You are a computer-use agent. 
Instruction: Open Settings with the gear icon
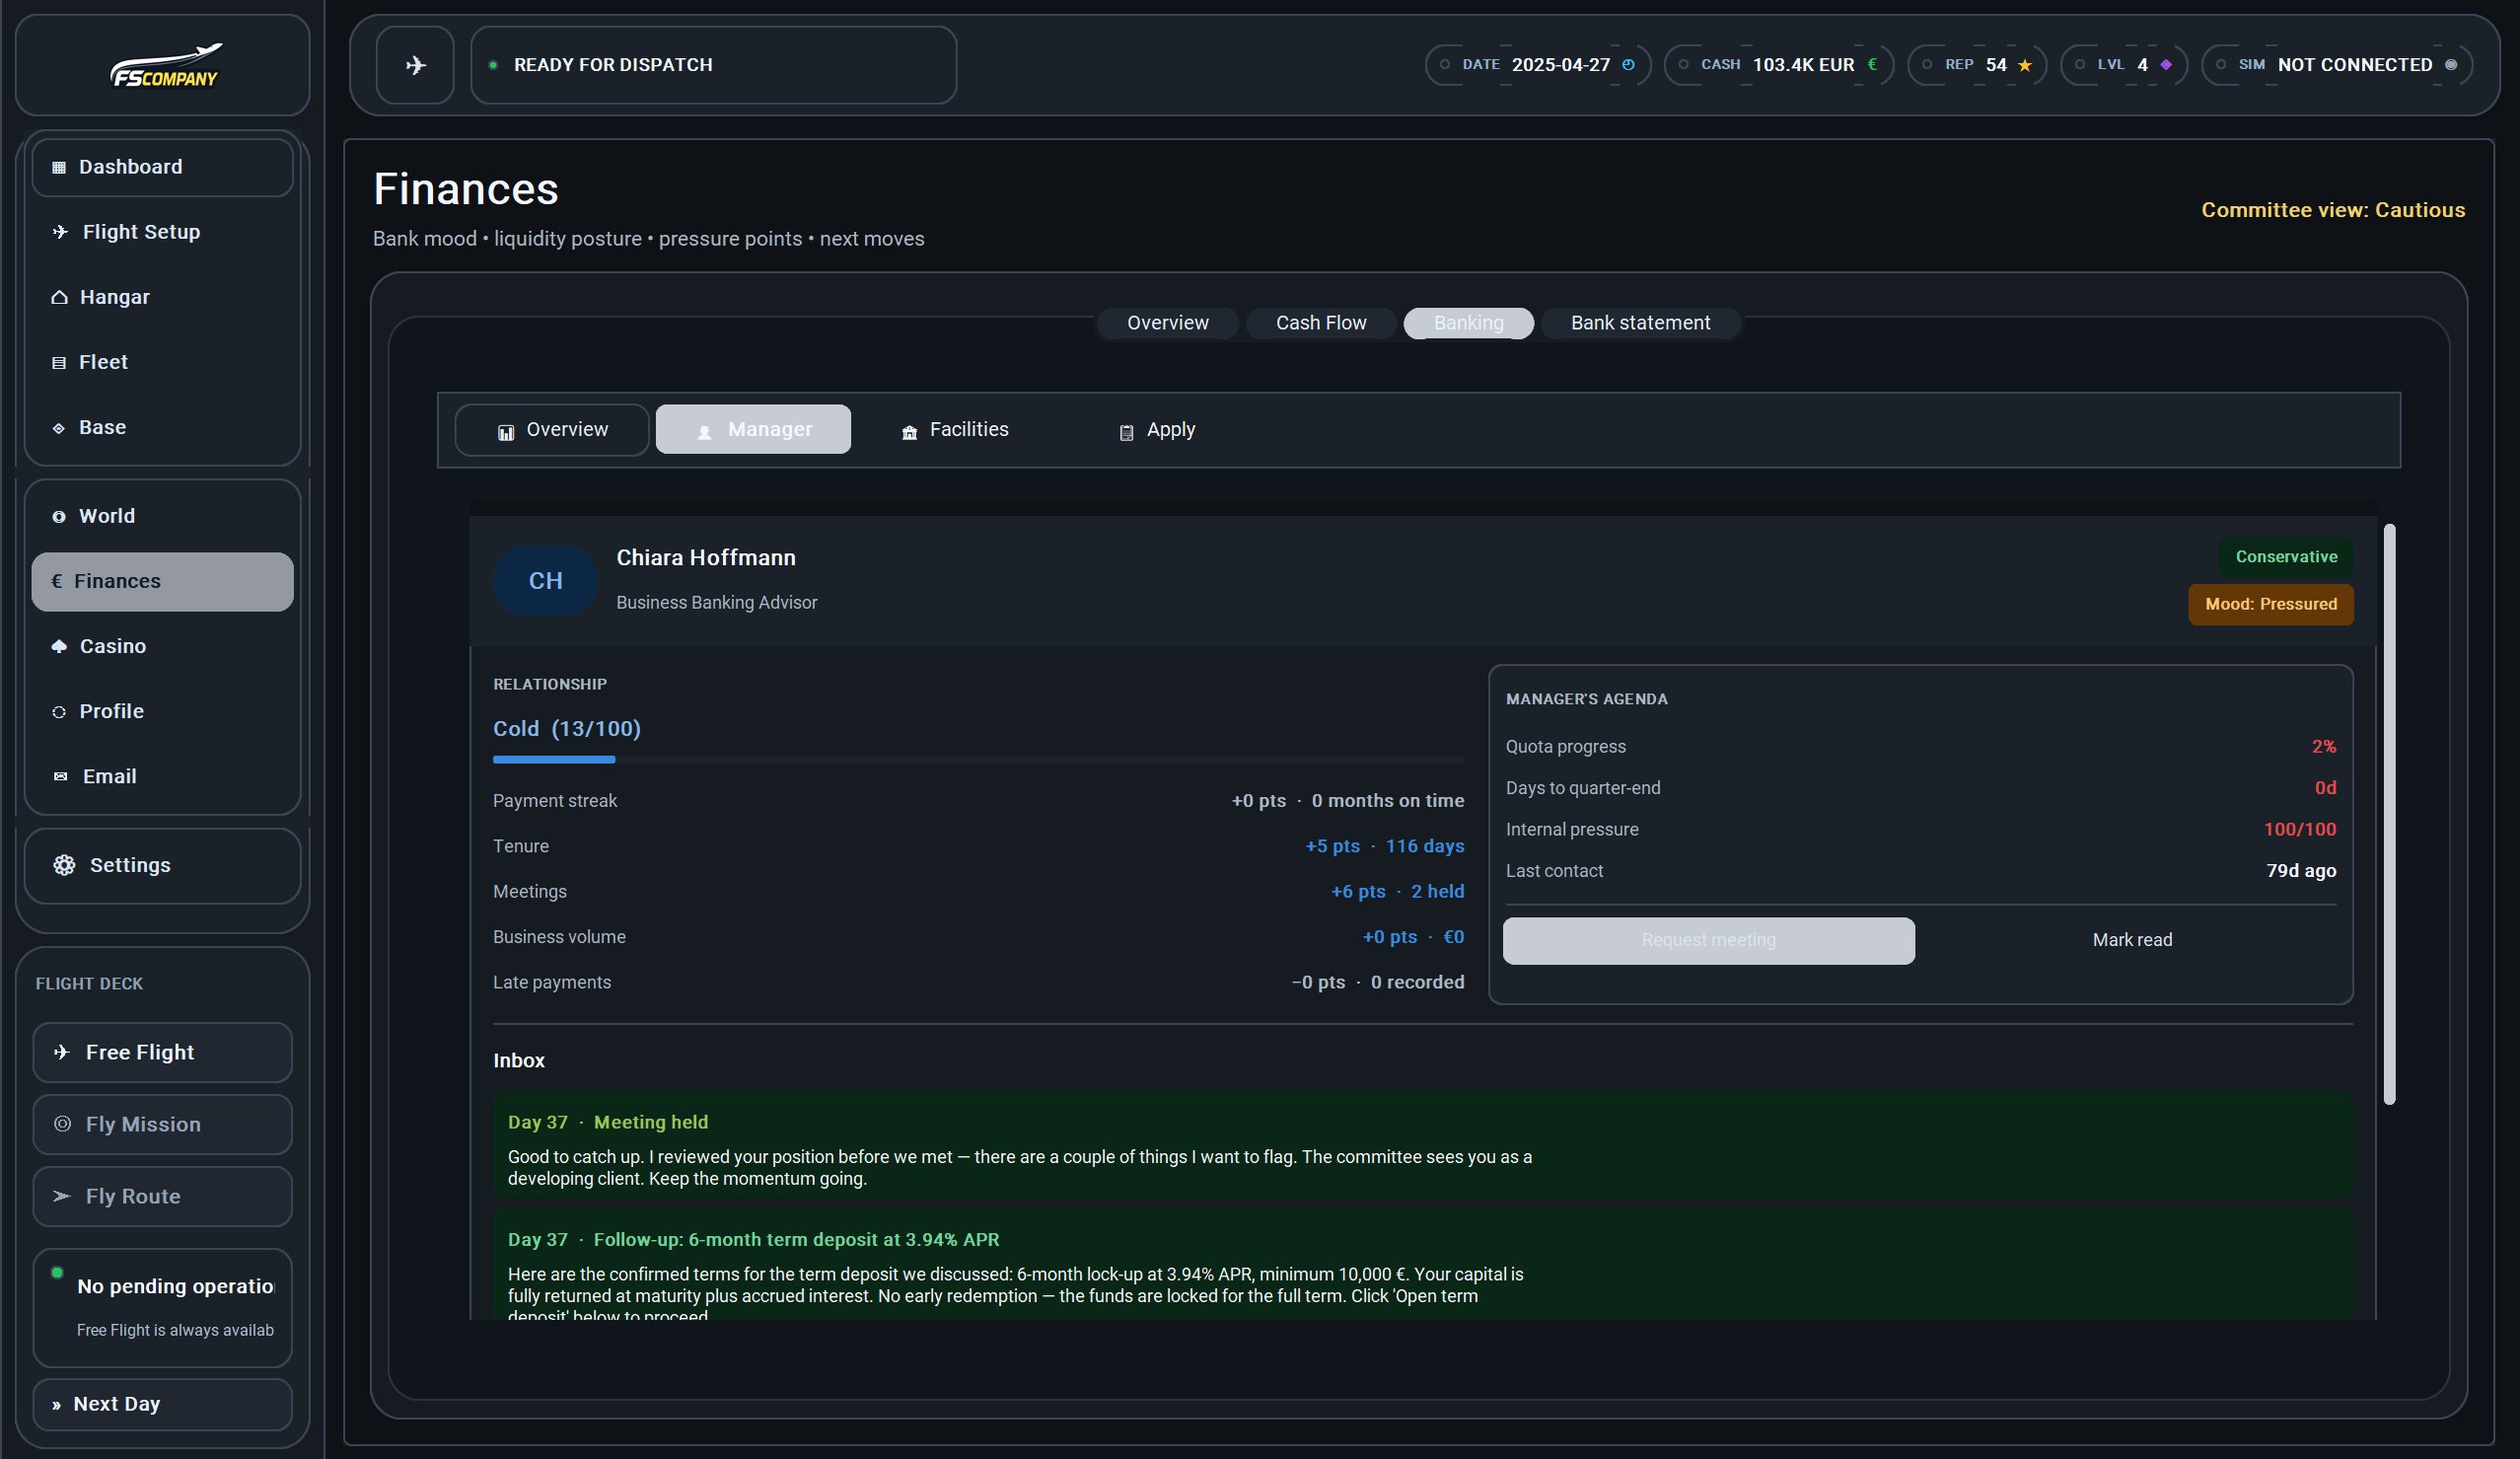click(64, 865)
